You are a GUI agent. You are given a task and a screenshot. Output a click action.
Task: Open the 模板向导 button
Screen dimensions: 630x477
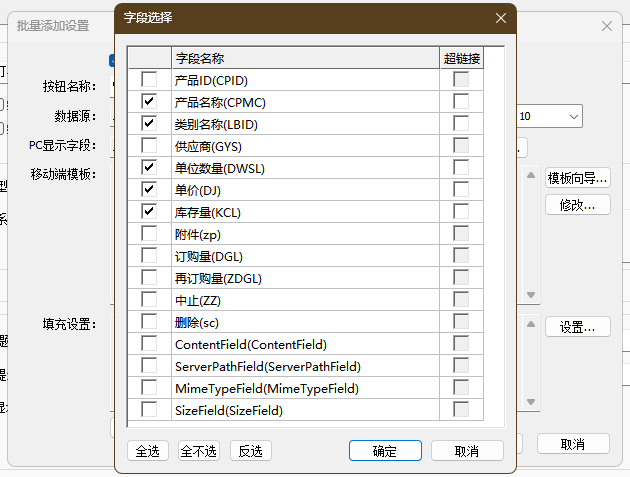tap(577, 178)
